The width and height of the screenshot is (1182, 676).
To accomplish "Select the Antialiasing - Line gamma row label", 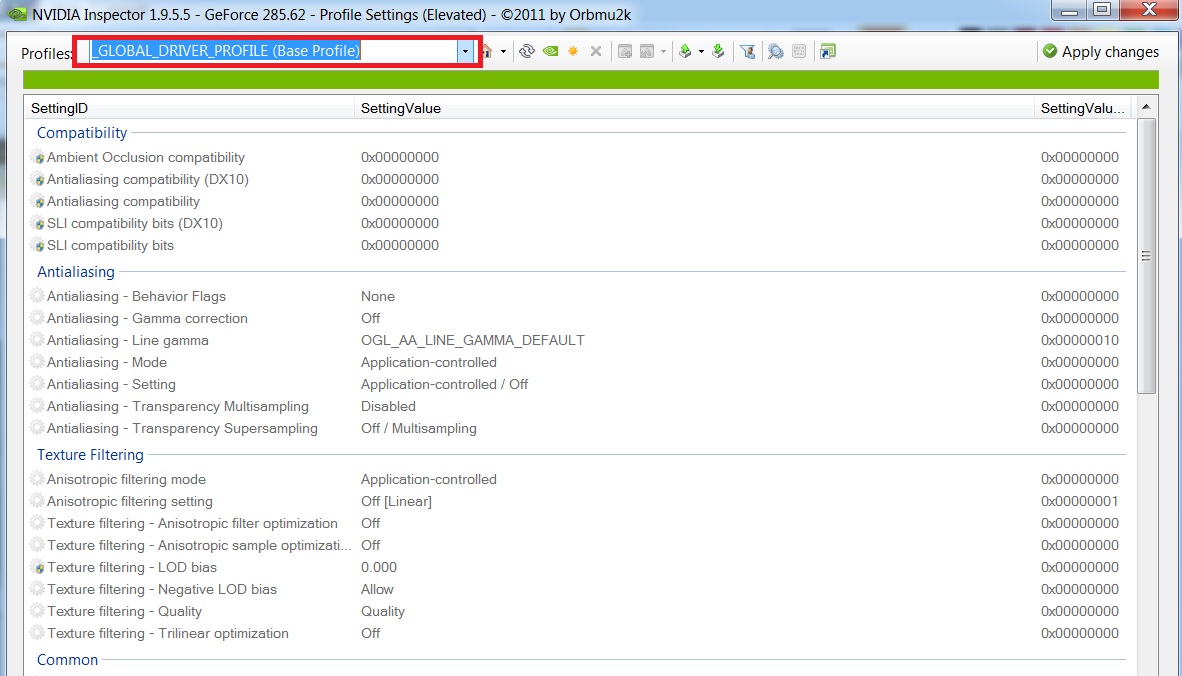I will (127, 340).
